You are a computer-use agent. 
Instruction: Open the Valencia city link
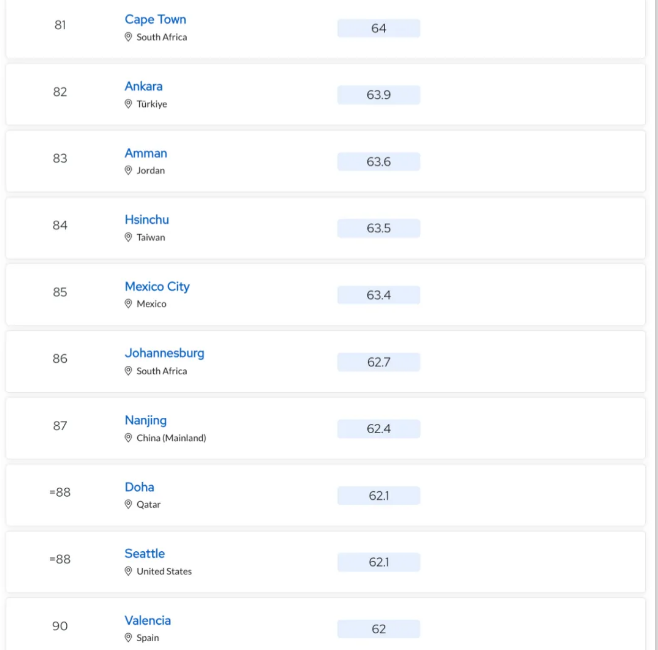[x=148, y=620]
